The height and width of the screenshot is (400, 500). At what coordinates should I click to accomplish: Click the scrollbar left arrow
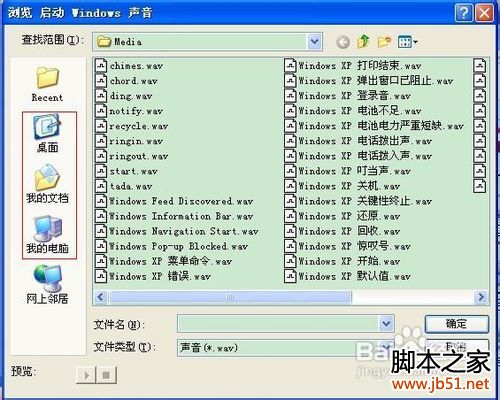tap(101, 297)
